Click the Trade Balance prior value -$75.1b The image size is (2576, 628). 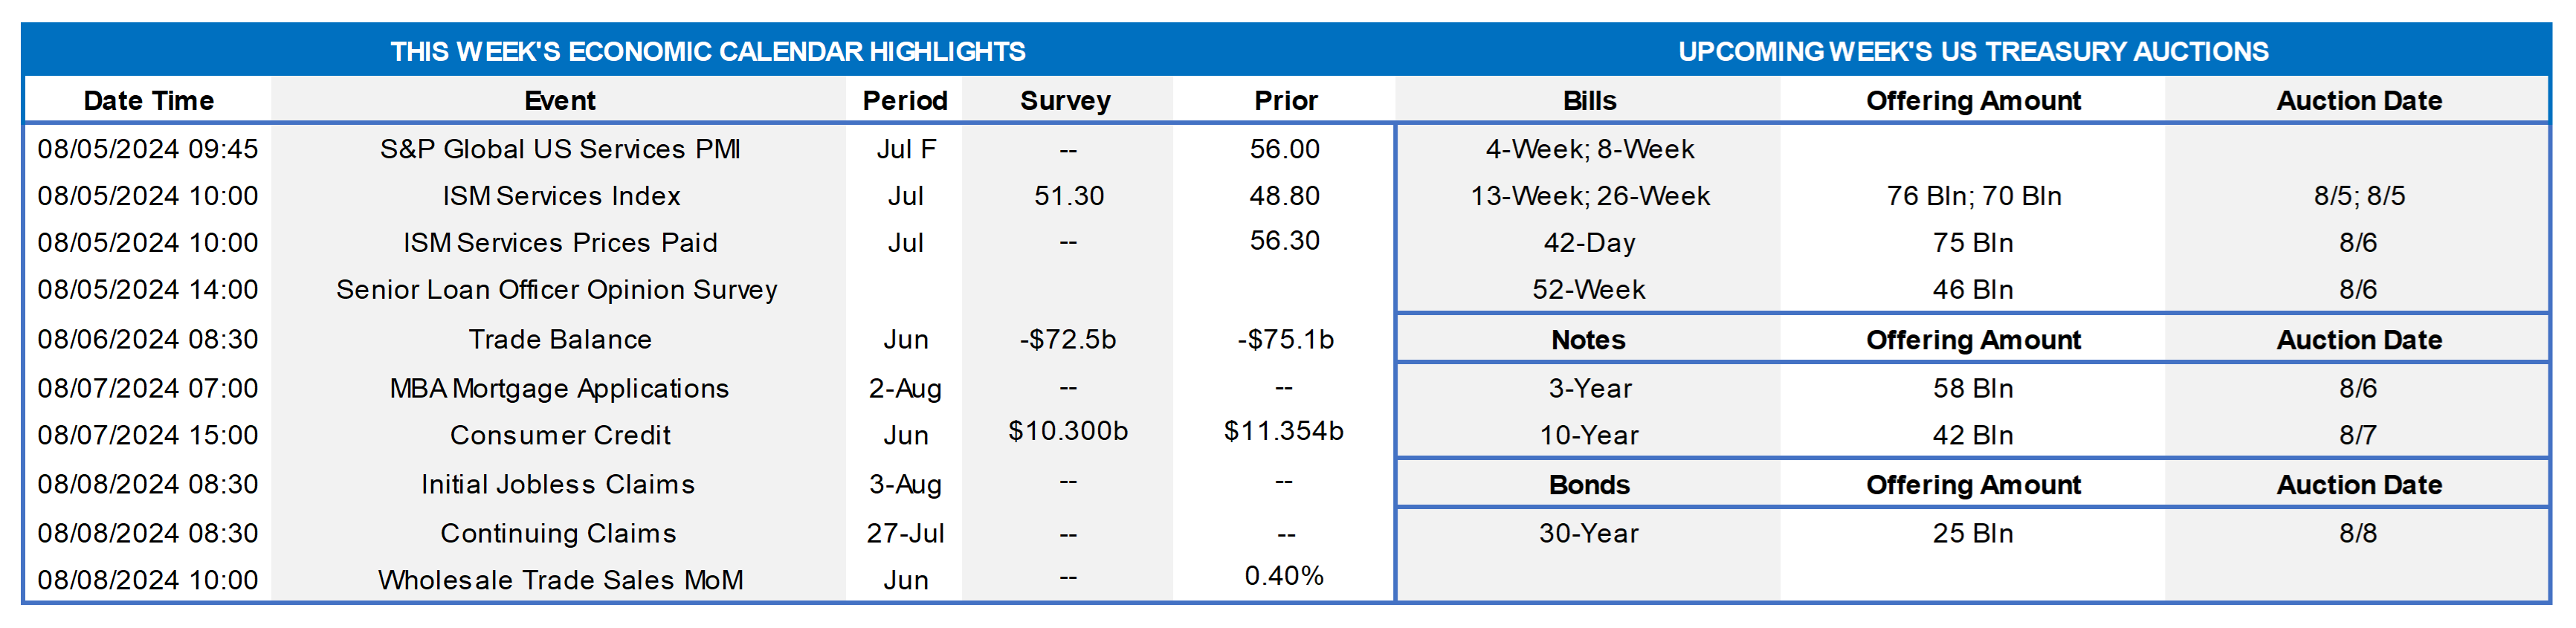click(x=1285, y=340)
